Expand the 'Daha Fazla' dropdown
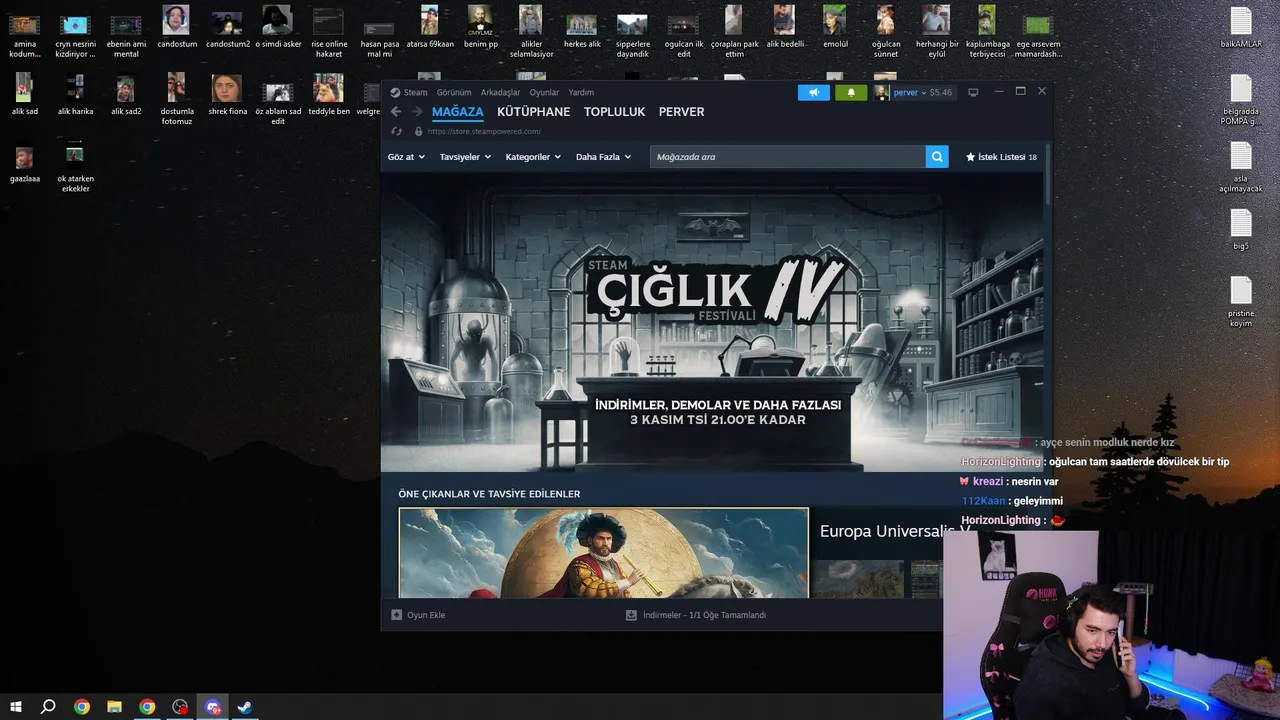 (x=603, y=157)
